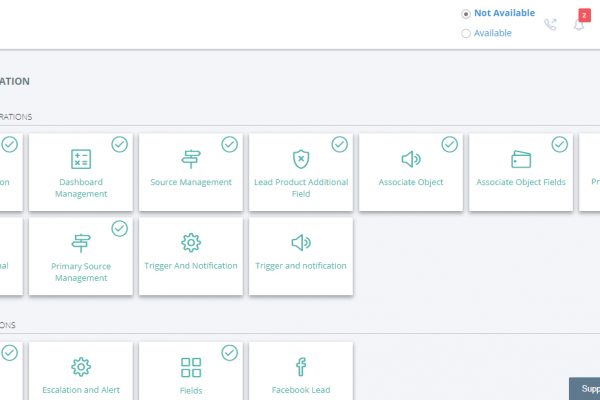600x400 pixels.
Task: Open the Facebook Lead label
Action: [301, 390]
